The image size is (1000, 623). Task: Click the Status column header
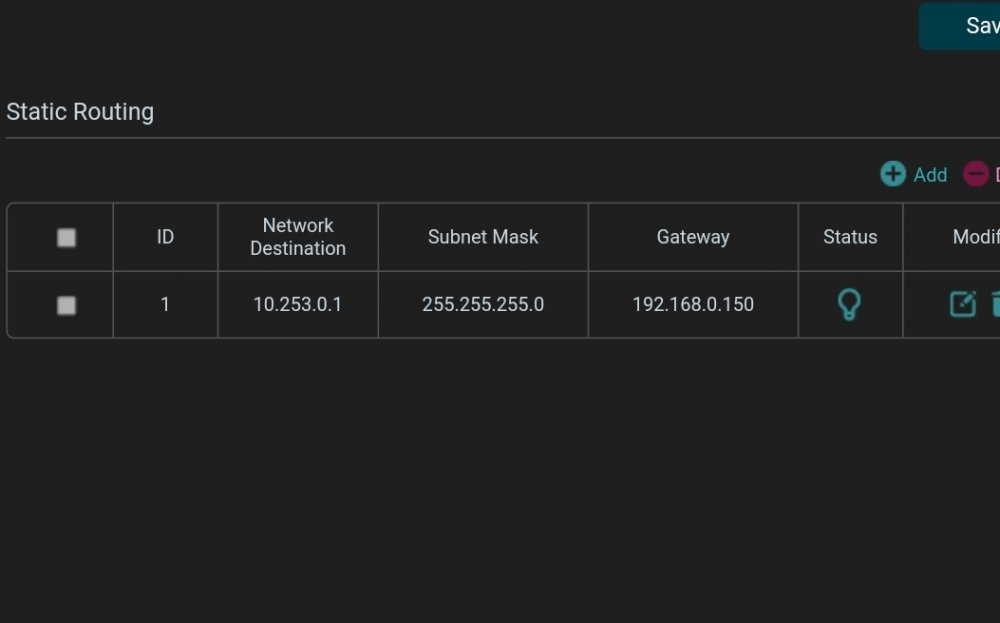pyautogui.click(x=850, y=237)
